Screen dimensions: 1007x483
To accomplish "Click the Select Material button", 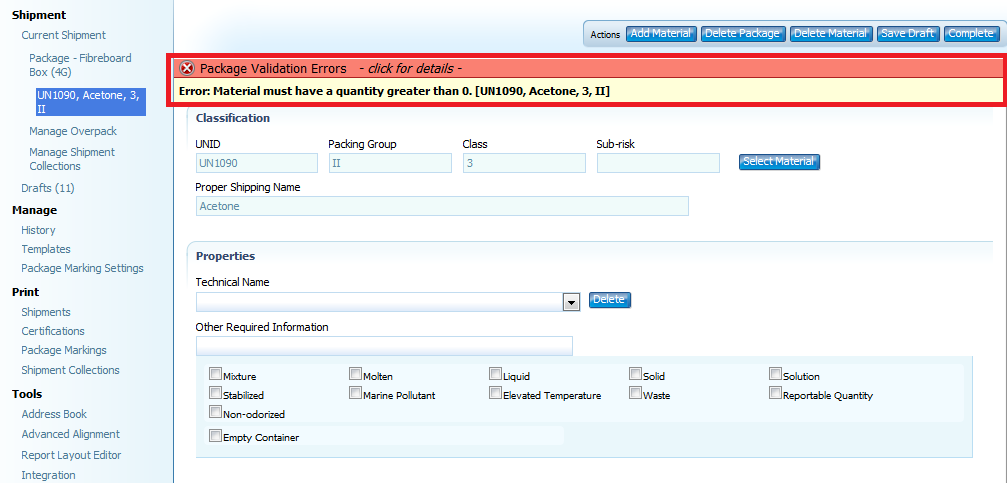I will click(779, 162).
